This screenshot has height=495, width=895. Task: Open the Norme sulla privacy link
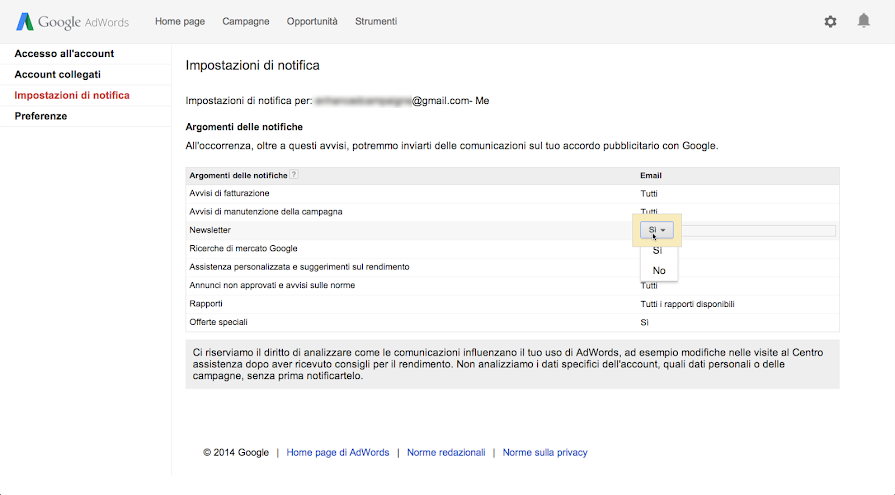point(545,453)
